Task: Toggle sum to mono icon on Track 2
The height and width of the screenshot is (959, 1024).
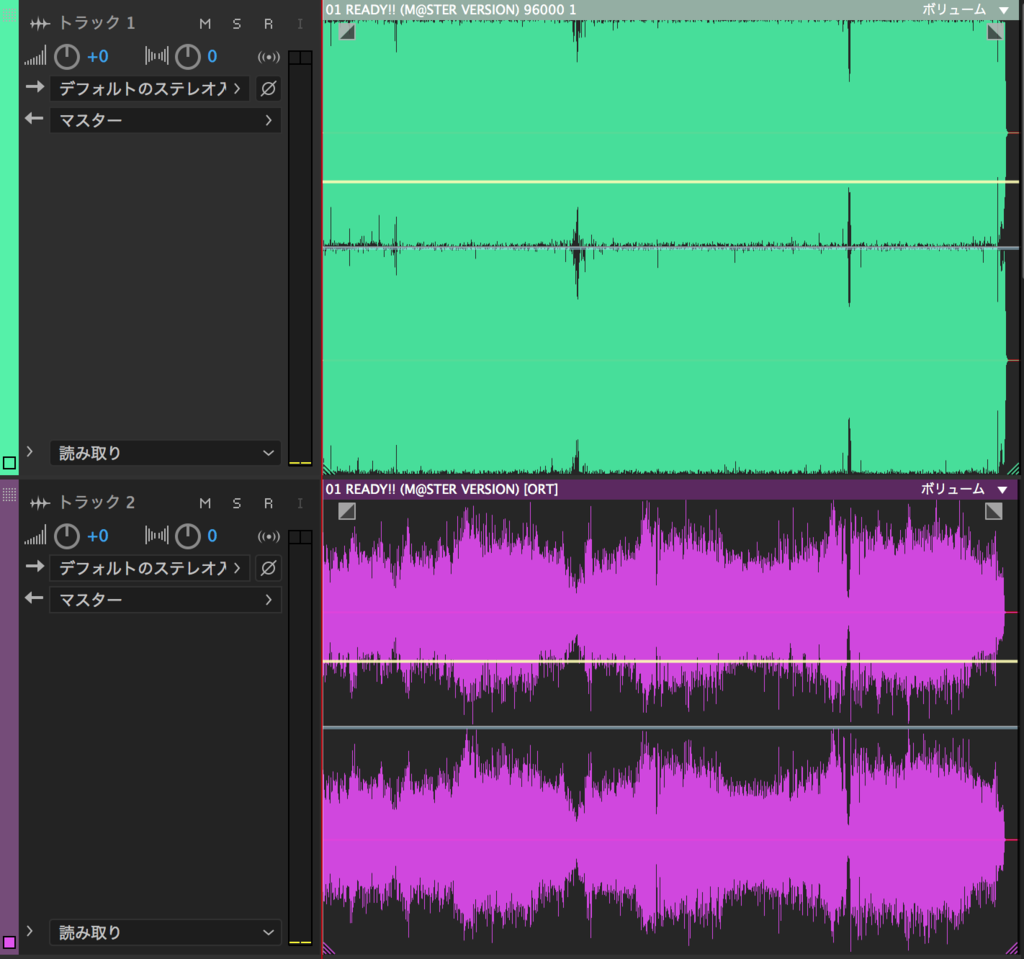Action: [268, 536]
